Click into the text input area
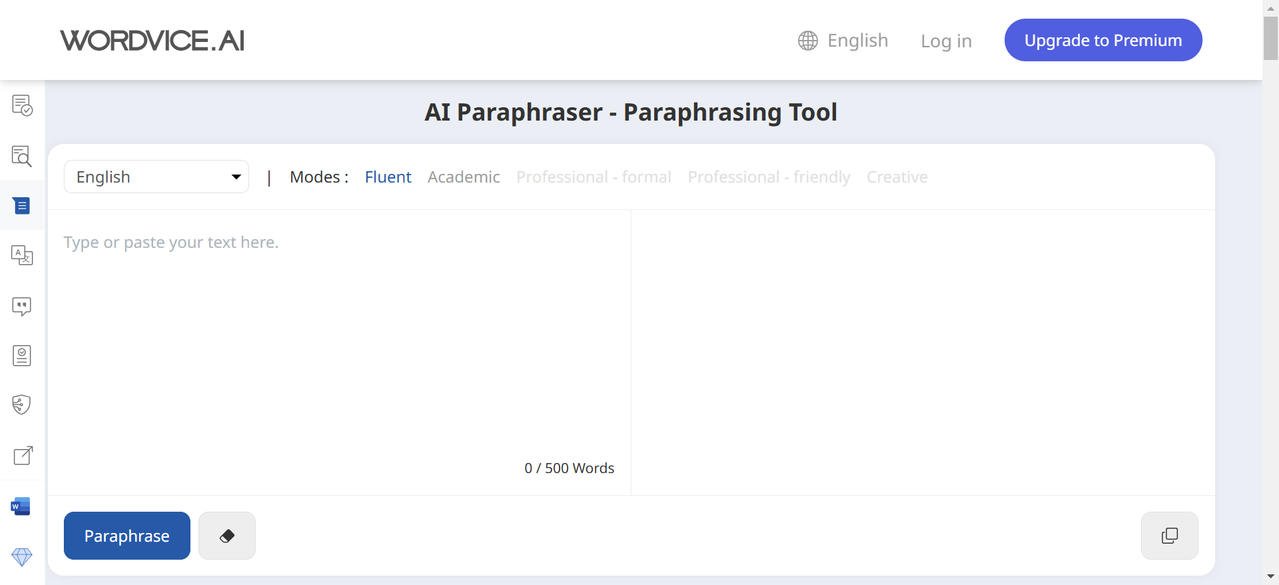Viewport: 1279px width, 585px height. (339, 340)
